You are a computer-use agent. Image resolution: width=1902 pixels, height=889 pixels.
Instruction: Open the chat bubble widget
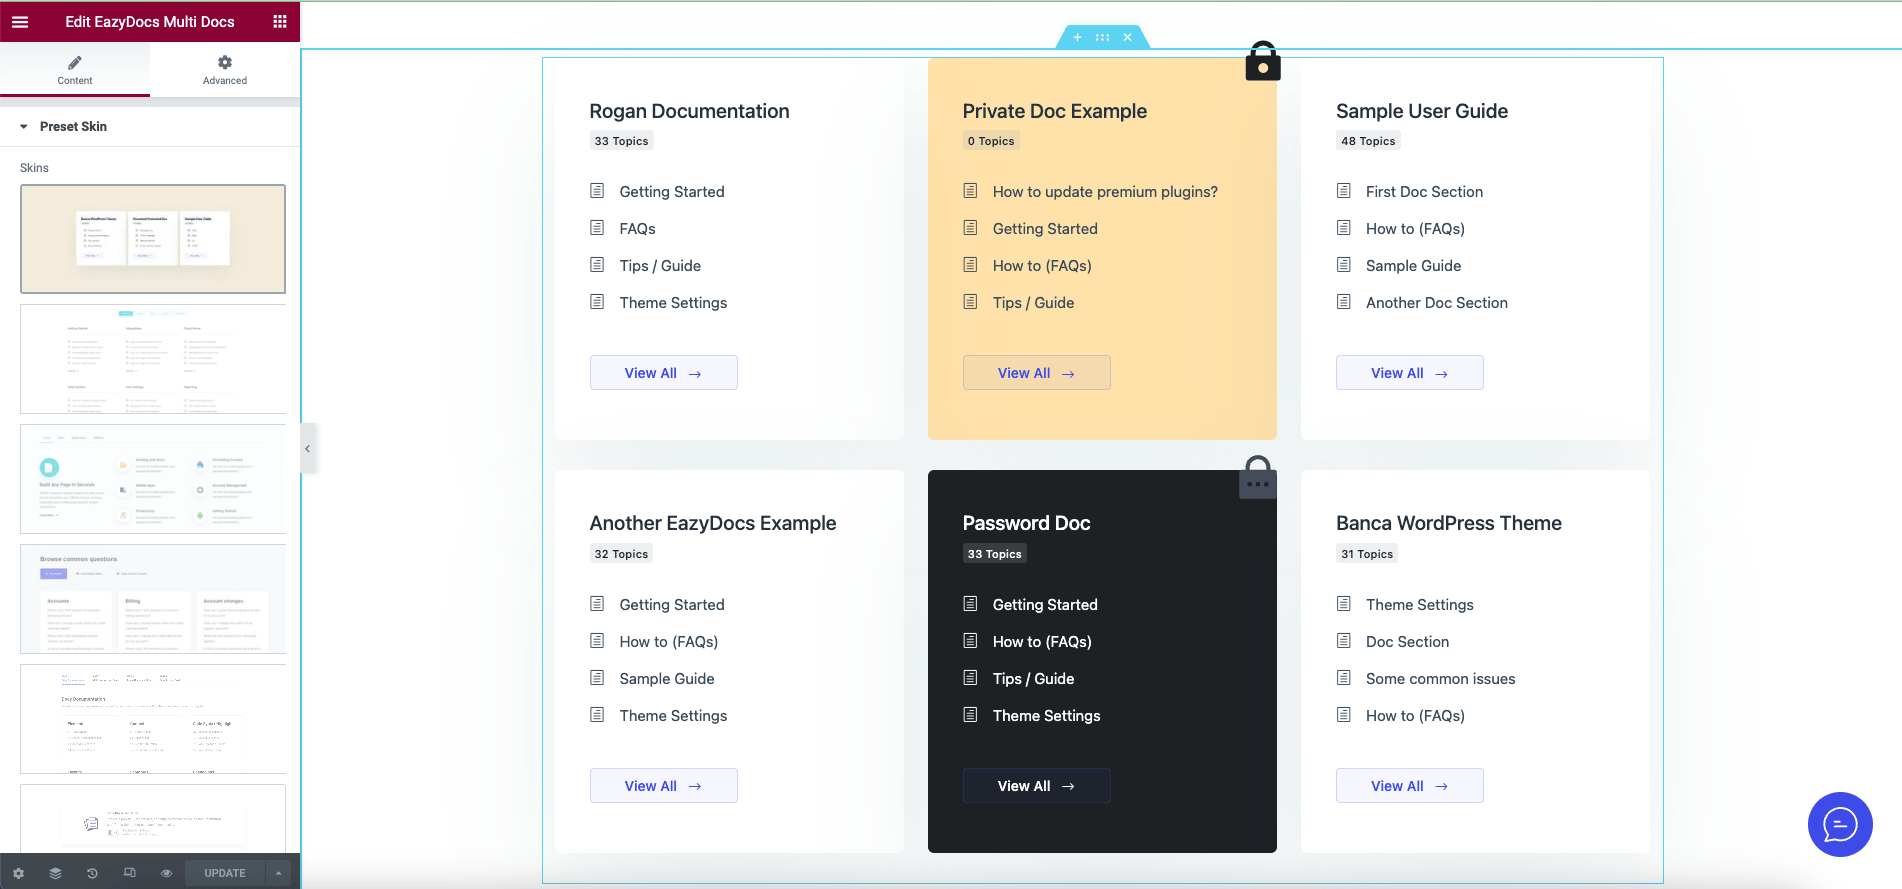(x=1840, y=824)
